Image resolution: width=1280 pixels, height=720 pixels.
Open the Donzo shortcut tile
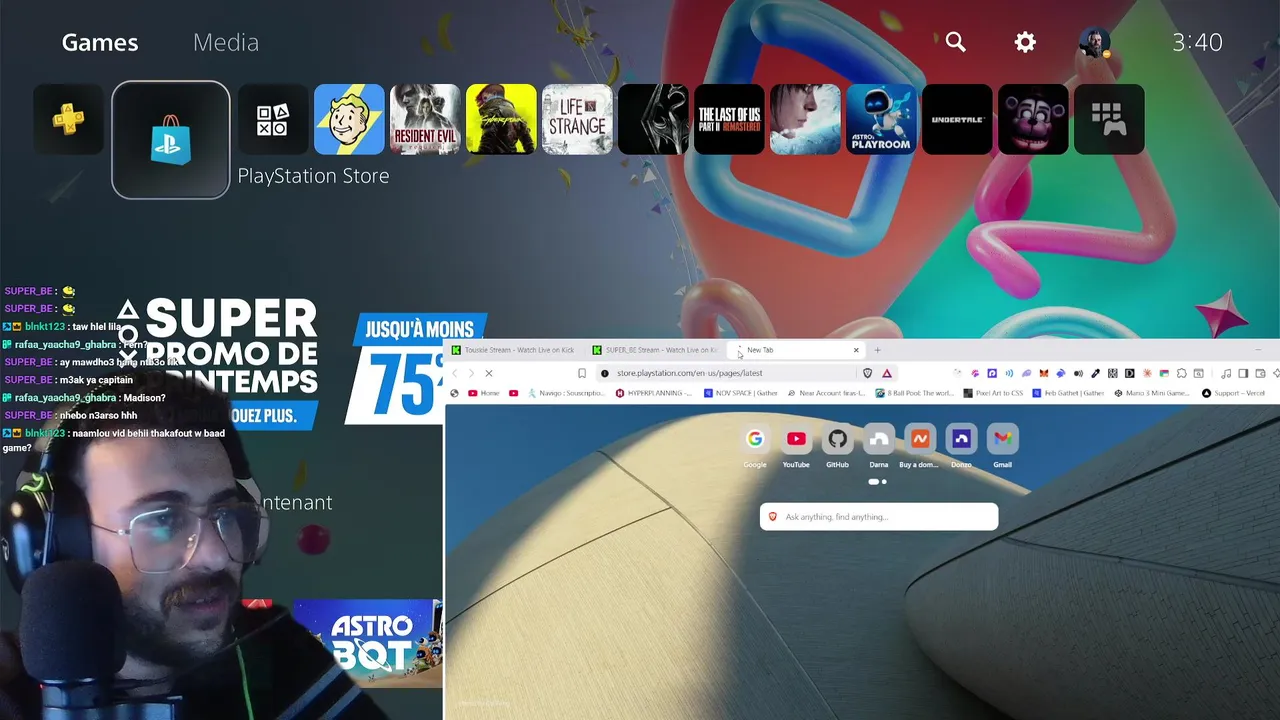tap(961, 445)
